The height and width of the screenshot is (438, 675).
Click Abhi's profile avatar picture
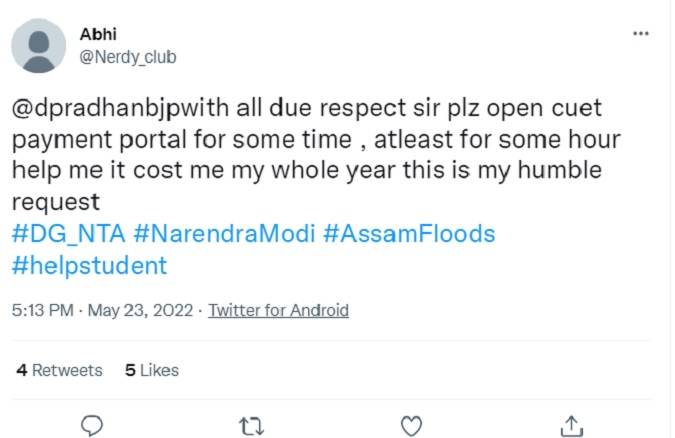pyautogui.click(x=39, y=46)
